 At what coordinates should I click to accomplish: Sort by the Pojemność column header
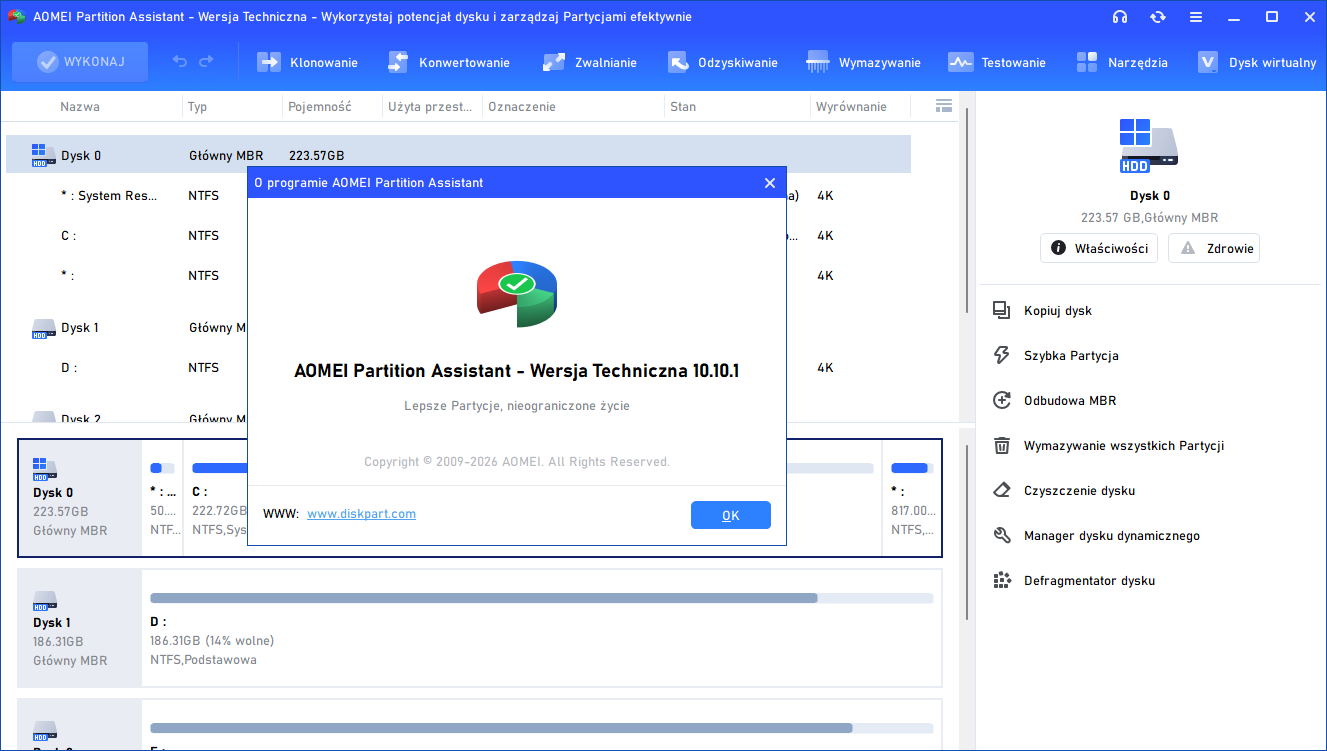(x=320, y=106)
